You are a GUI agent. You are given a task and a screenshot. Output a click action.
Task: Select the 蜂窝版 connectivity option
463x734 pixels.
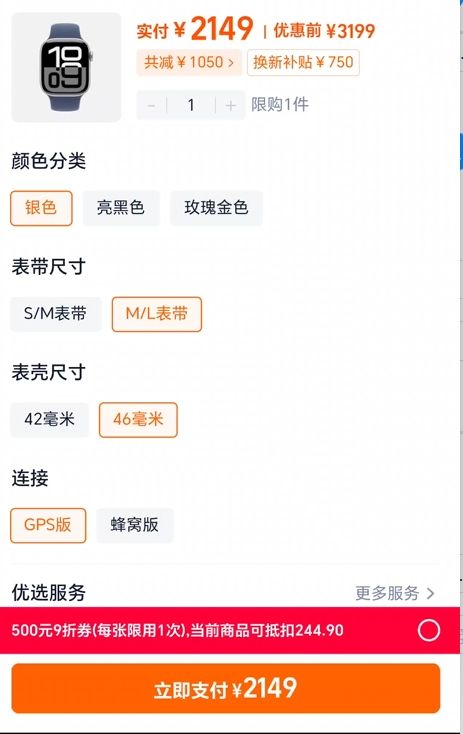pos(135,525)
